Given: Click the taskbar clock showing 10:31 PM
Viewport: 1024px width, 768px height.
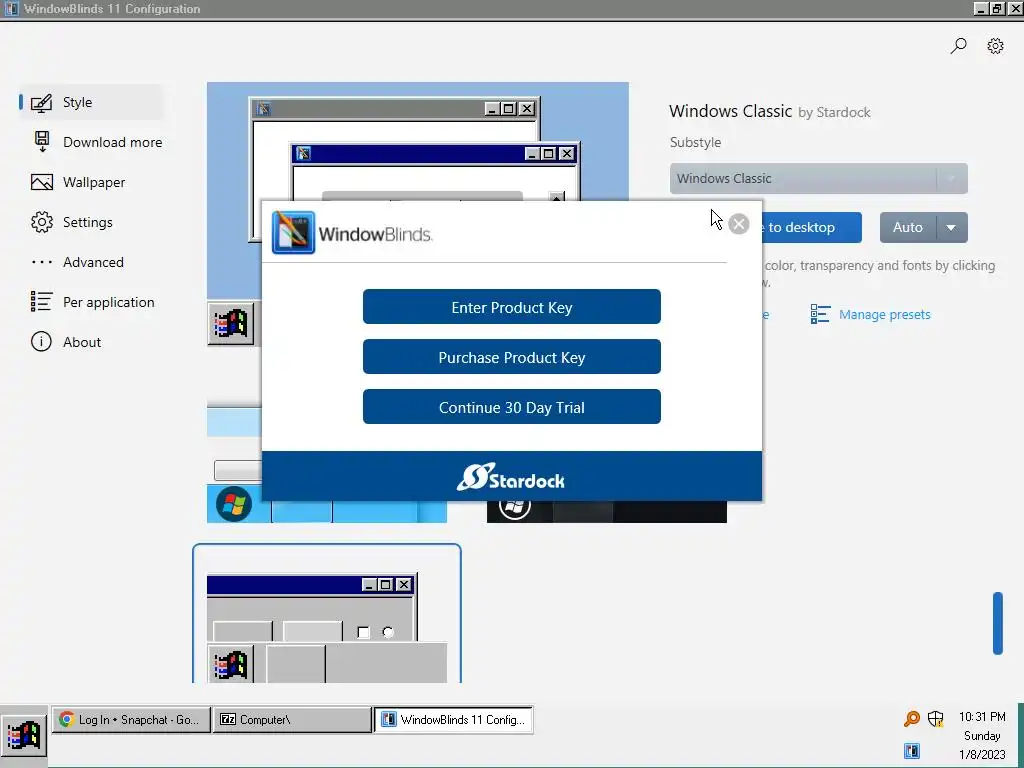Looking at the screenshot, I should point(982,717).
